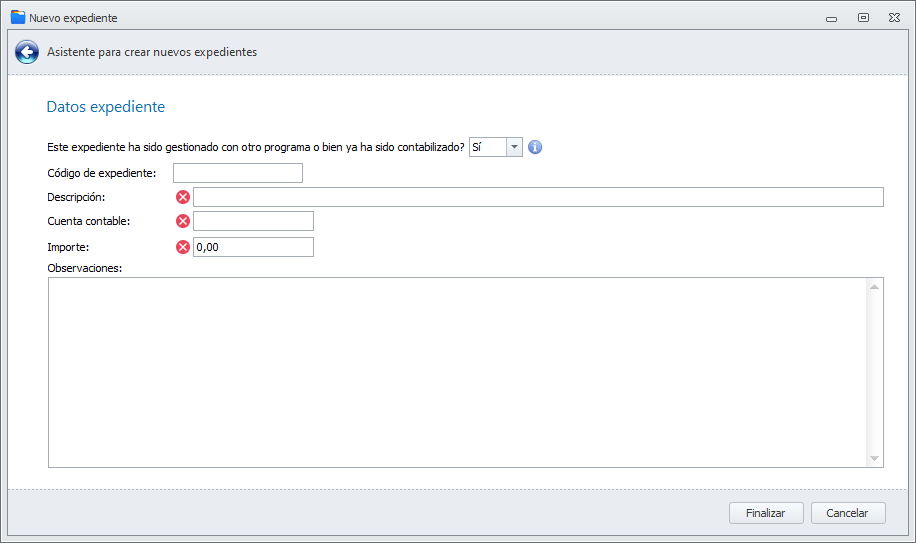Click the error icon beside Cuenta contable
The height and width of the screenshot is (543, 916).
(183, 221)
